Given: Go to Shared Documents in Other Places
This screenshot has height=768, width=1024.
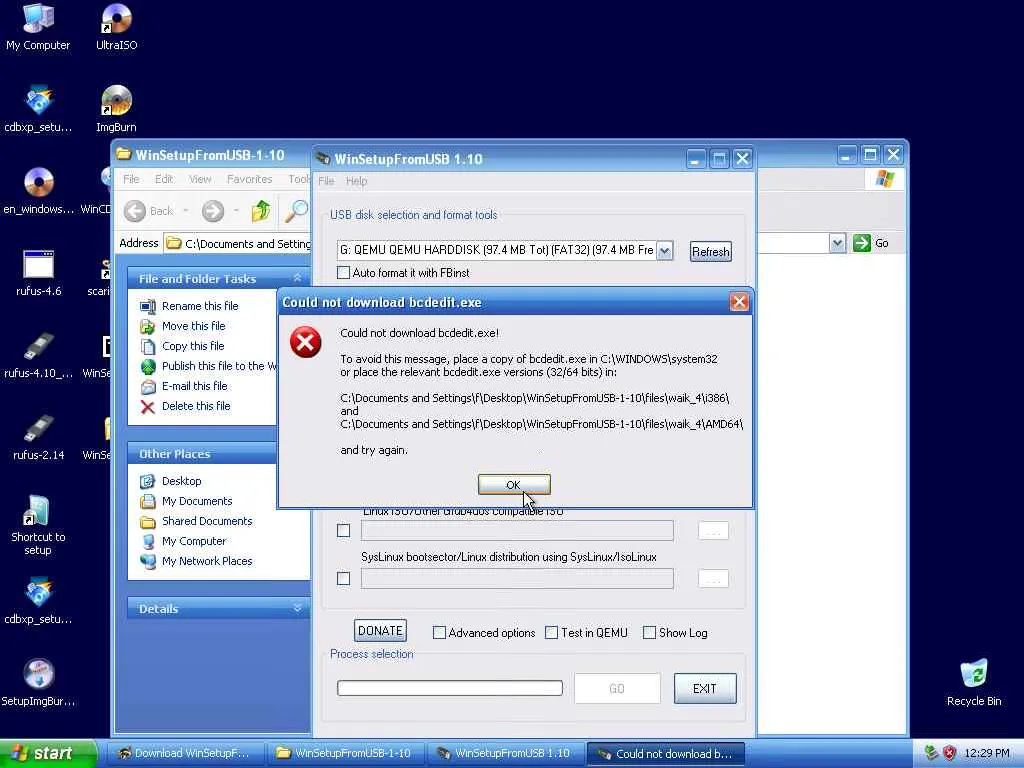Looking at the screenshot, I should coord(207,521).
